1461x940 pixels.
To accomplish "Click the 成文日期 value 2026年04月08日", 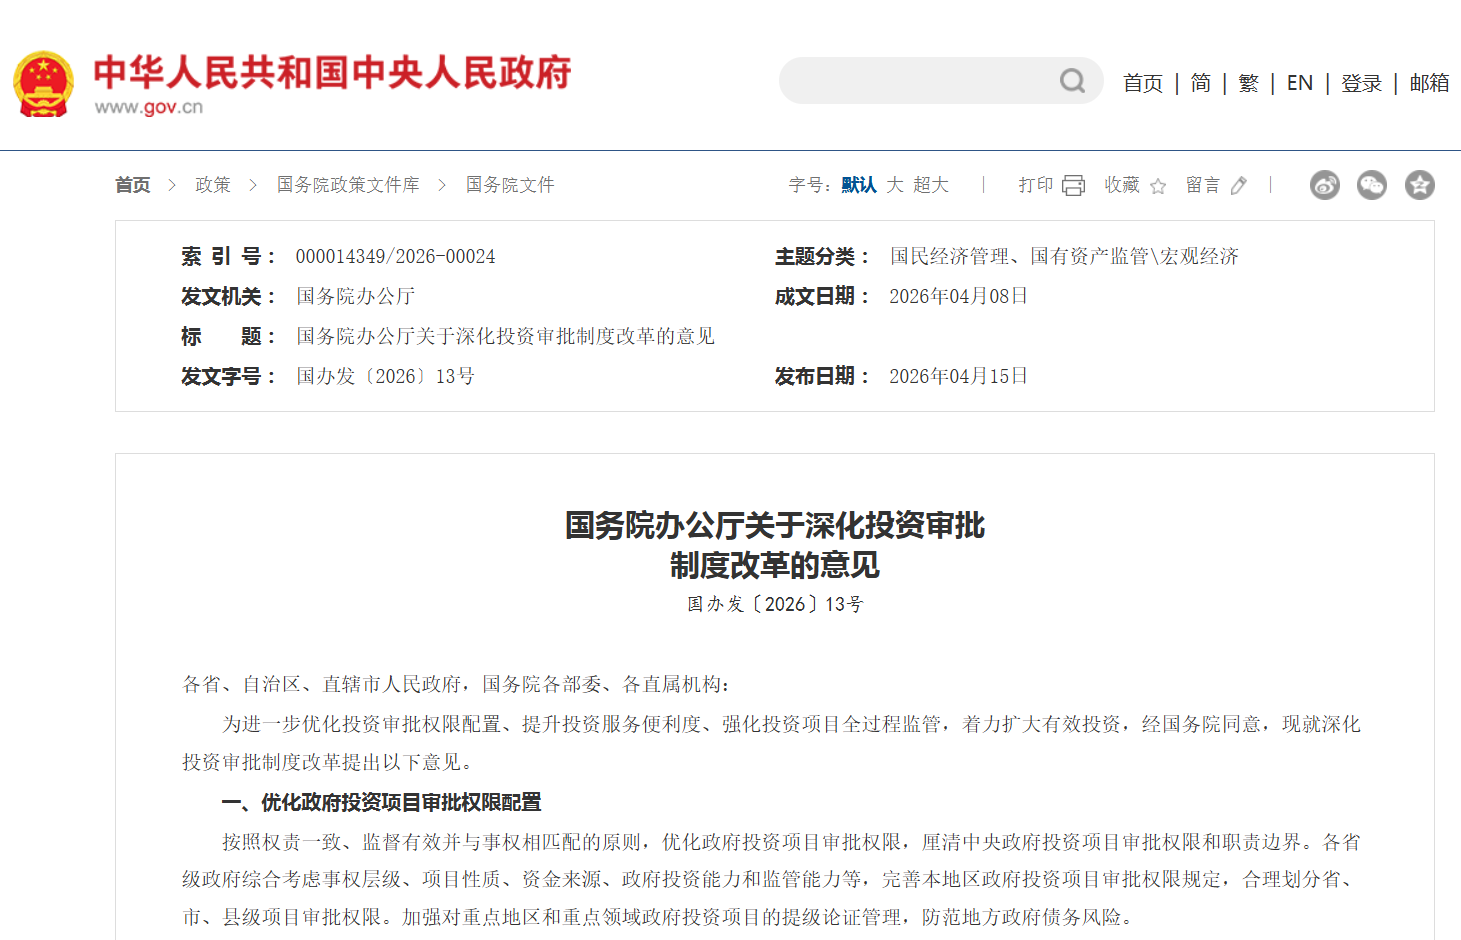I will (958, 297).
